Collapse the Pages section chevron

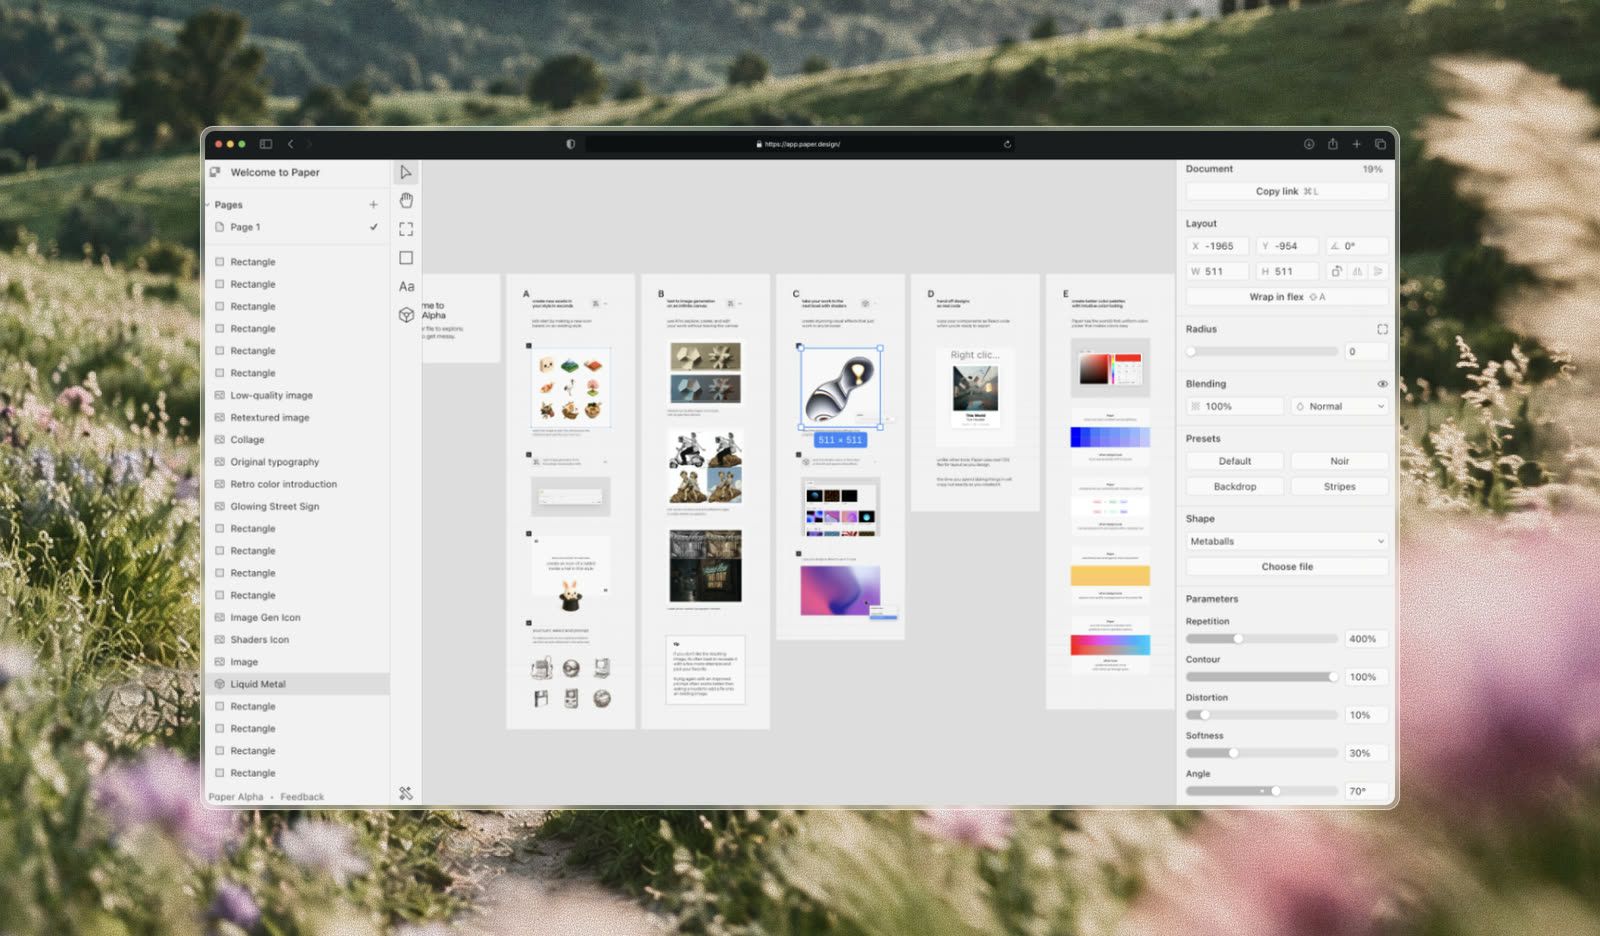[208, 205]
